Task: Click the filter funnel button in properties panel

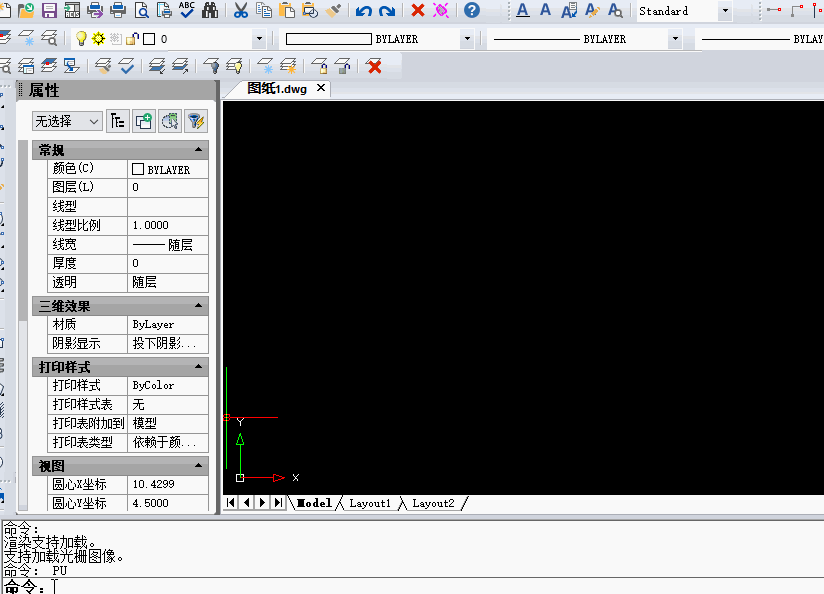Action: (x=196, y=121)
